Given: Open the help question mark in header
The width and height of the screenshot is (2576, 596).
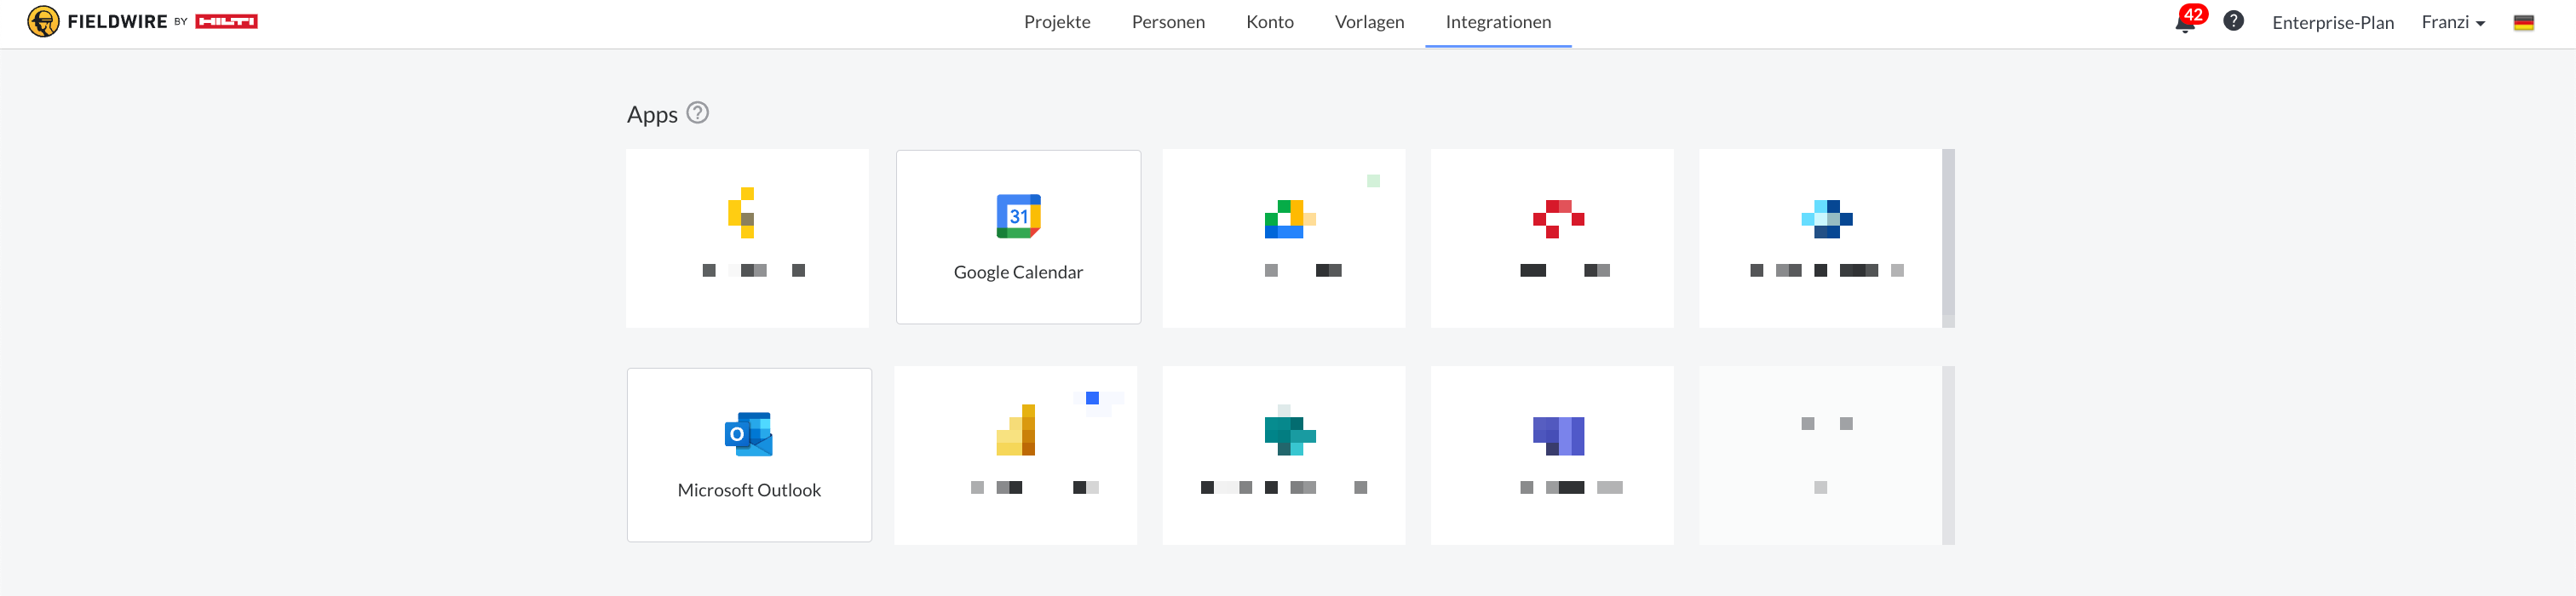Looking at the screenshot, I should pos(2233,21).
